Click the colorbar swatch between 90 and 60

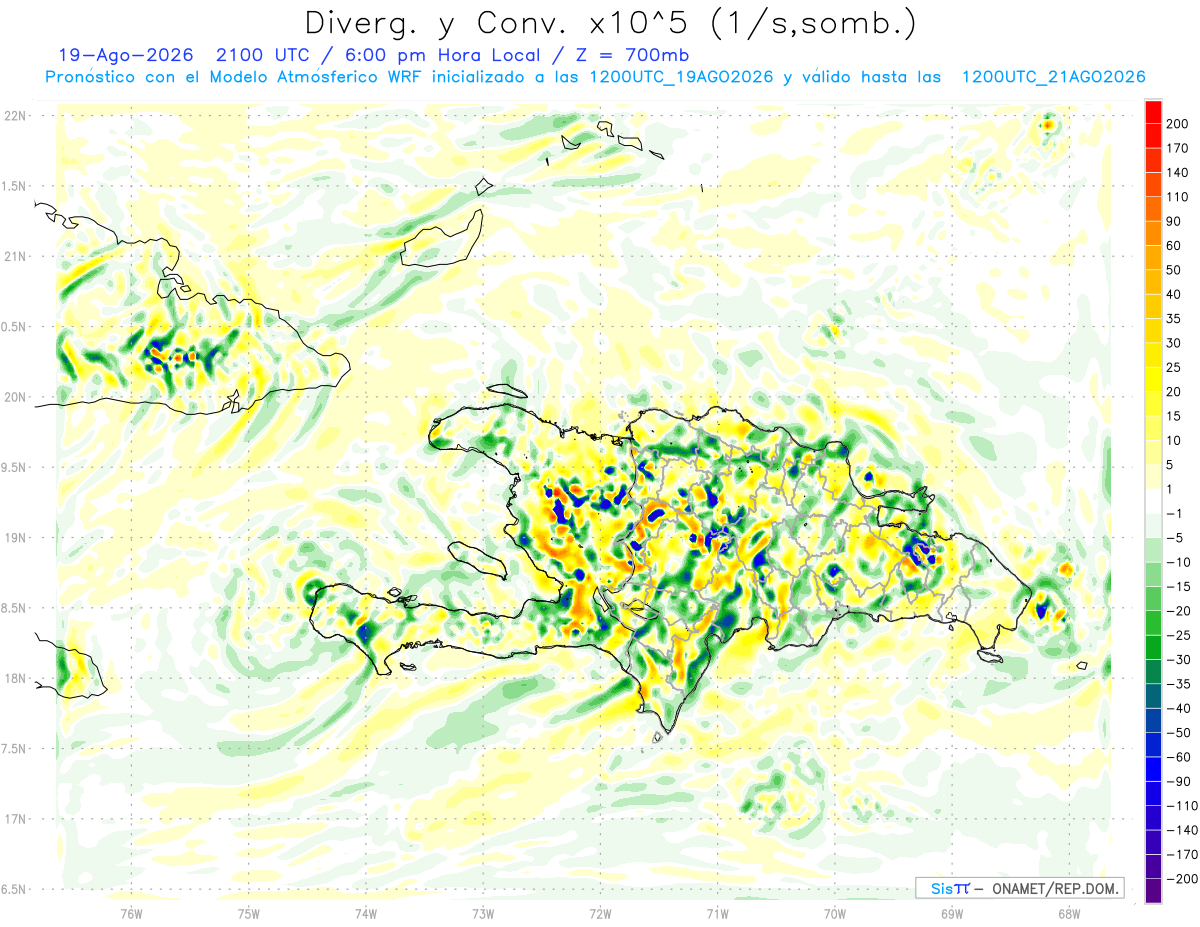click(1153, 234)
